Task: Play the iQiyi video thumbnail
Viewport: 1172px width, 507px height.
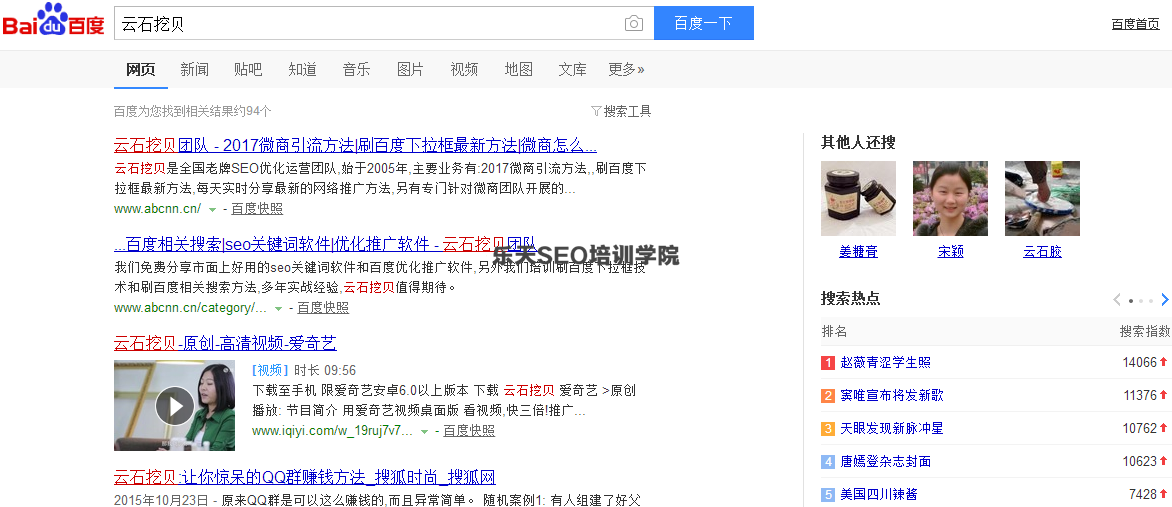Action: click(x=174, y=405)
